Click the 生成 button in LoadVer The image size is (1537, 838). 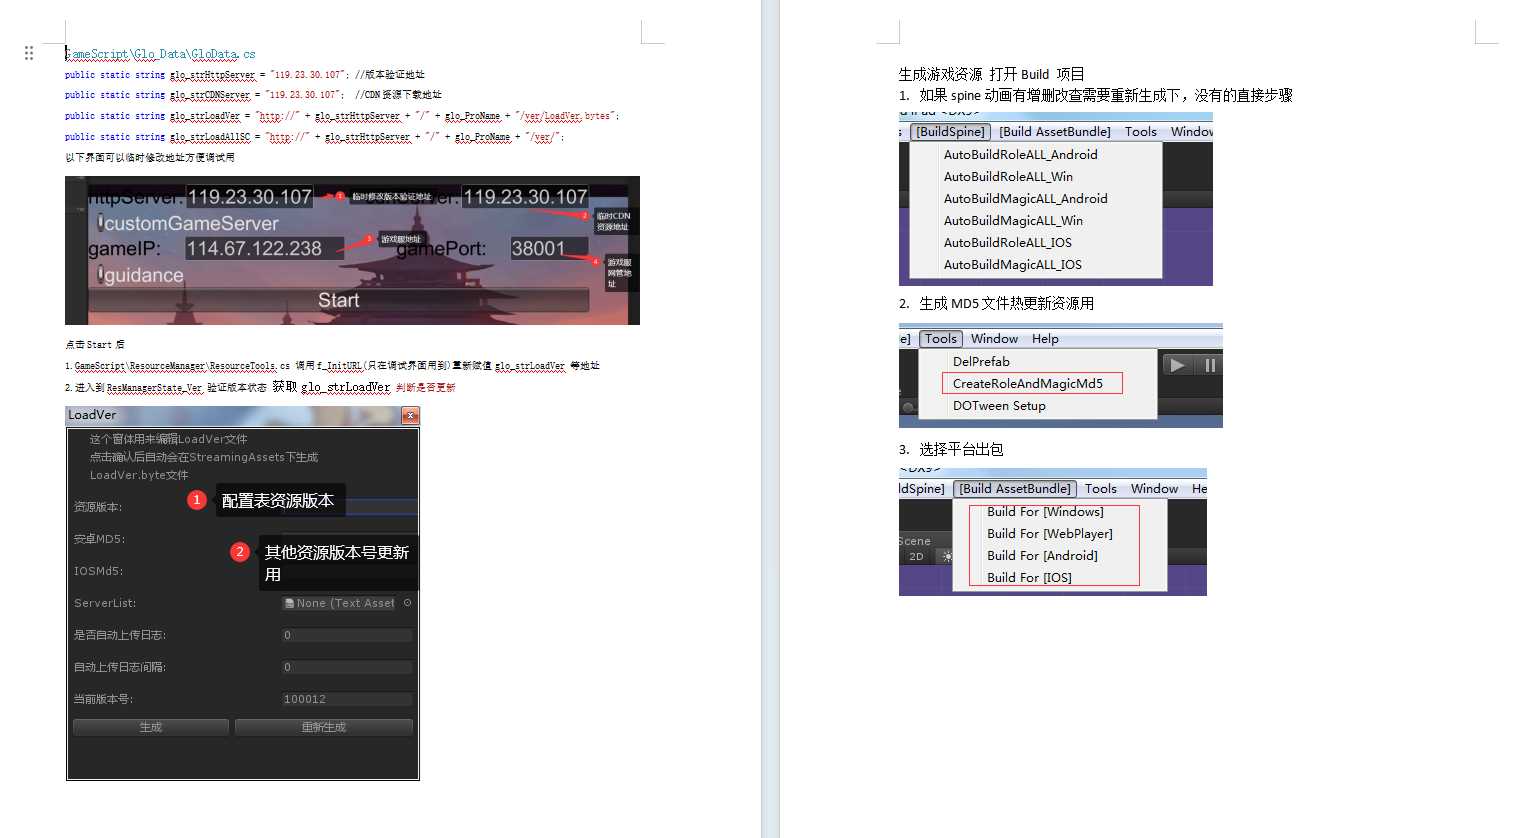tap(151, 727)
